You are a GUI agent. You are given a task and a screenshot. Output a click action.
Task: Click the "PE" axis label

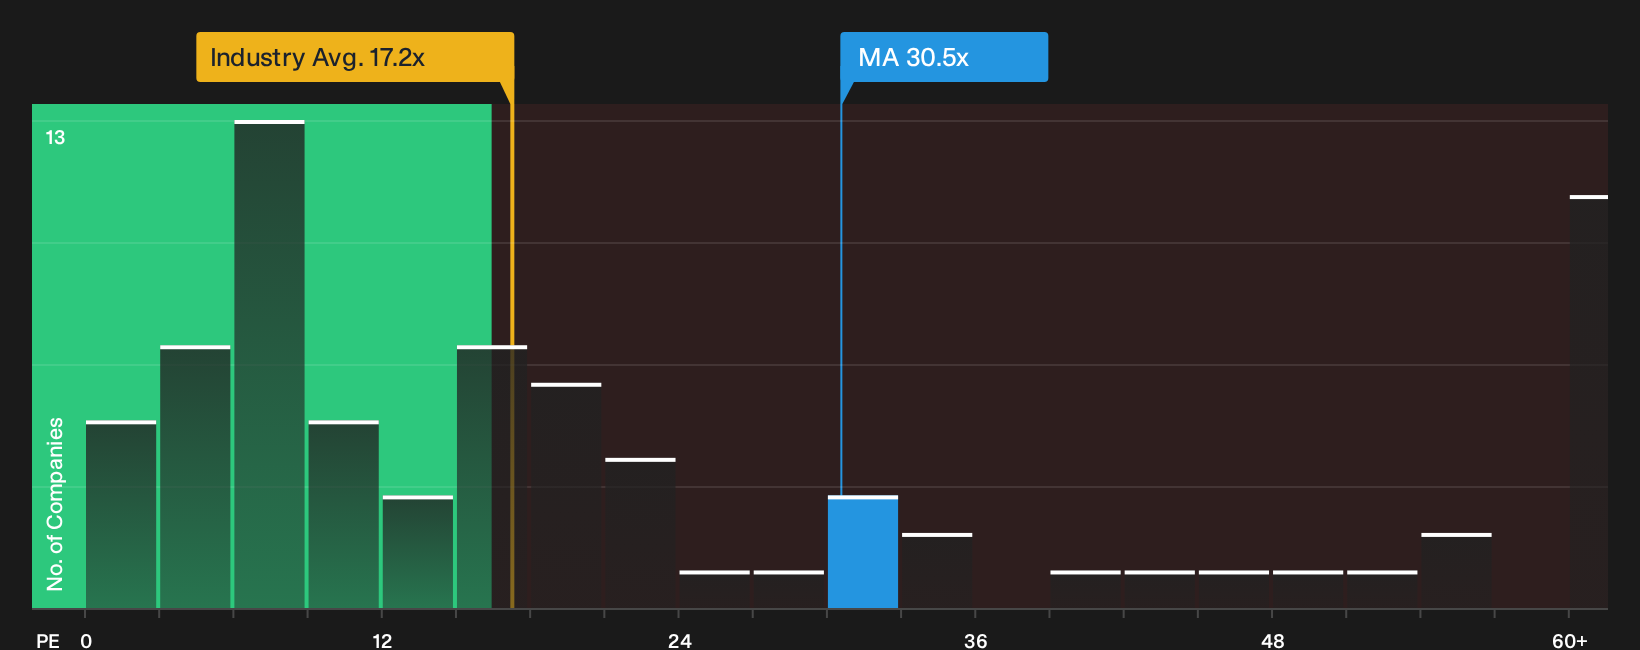[48, 641]
